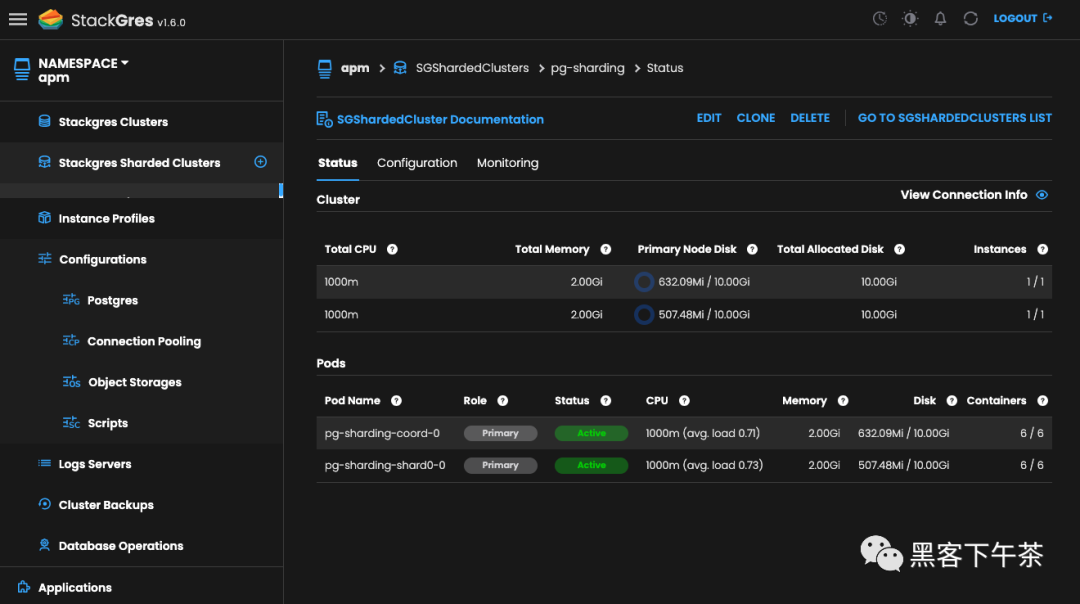Image resolution: width=1080 pixels, height=604 pixels.
Task: Open the hamburger menu icon
Action: 18,19
